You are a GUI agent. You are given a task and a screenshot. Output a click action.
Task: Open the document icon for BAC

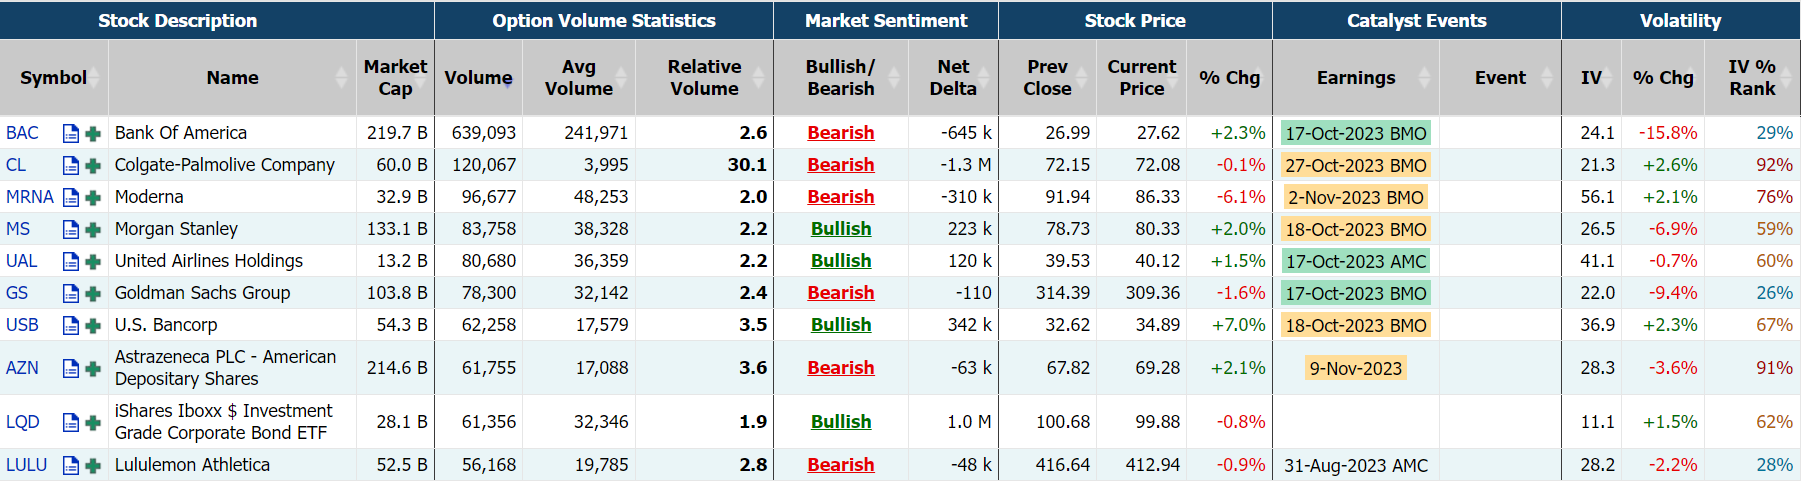71,133
